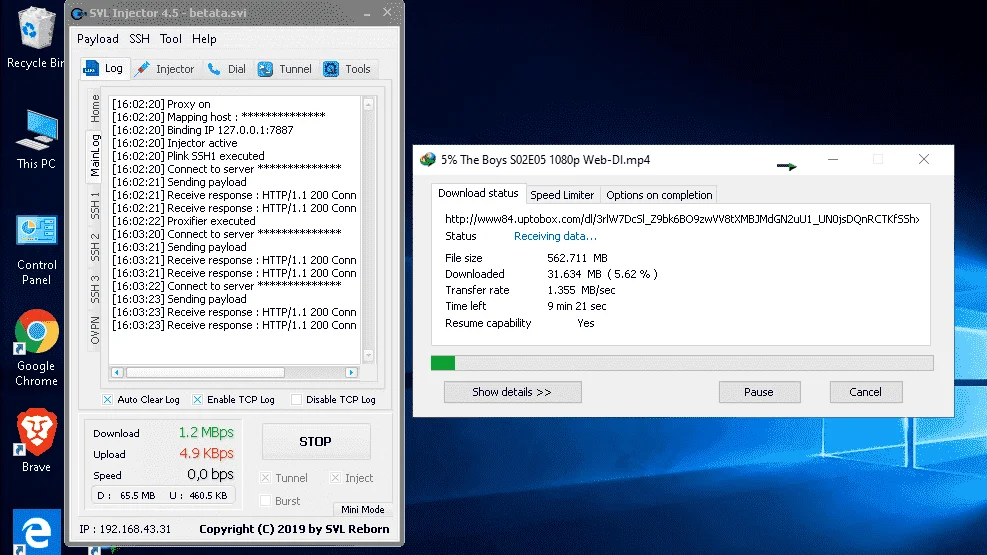Viewport: 987px width, 555px height.
Task: Toggle the Inject checkbox
Action: point(336,478)
